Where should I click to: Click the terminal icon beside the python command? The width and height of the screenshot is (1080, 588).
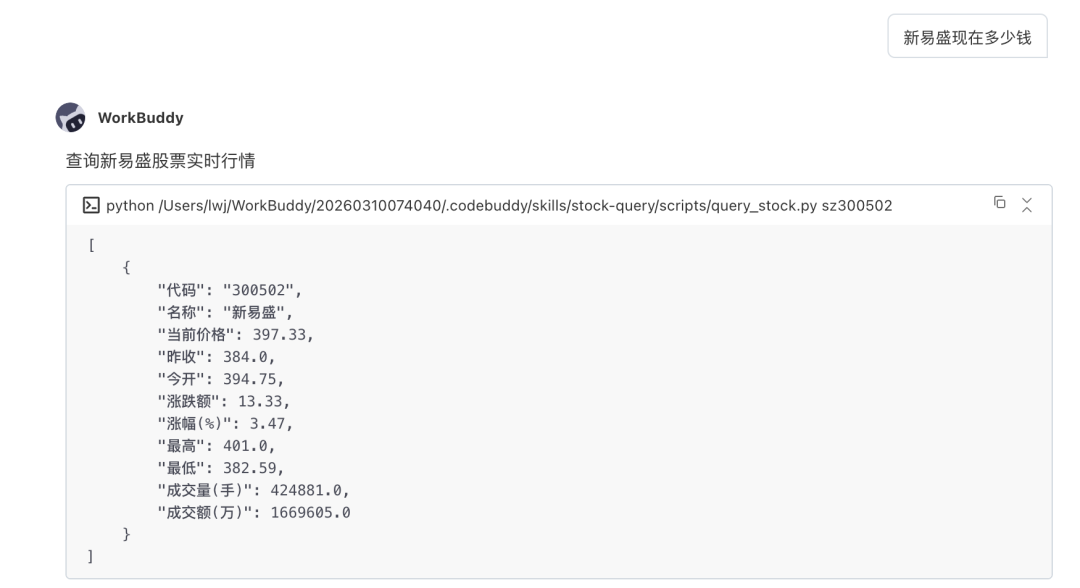(x=91, y=205)
